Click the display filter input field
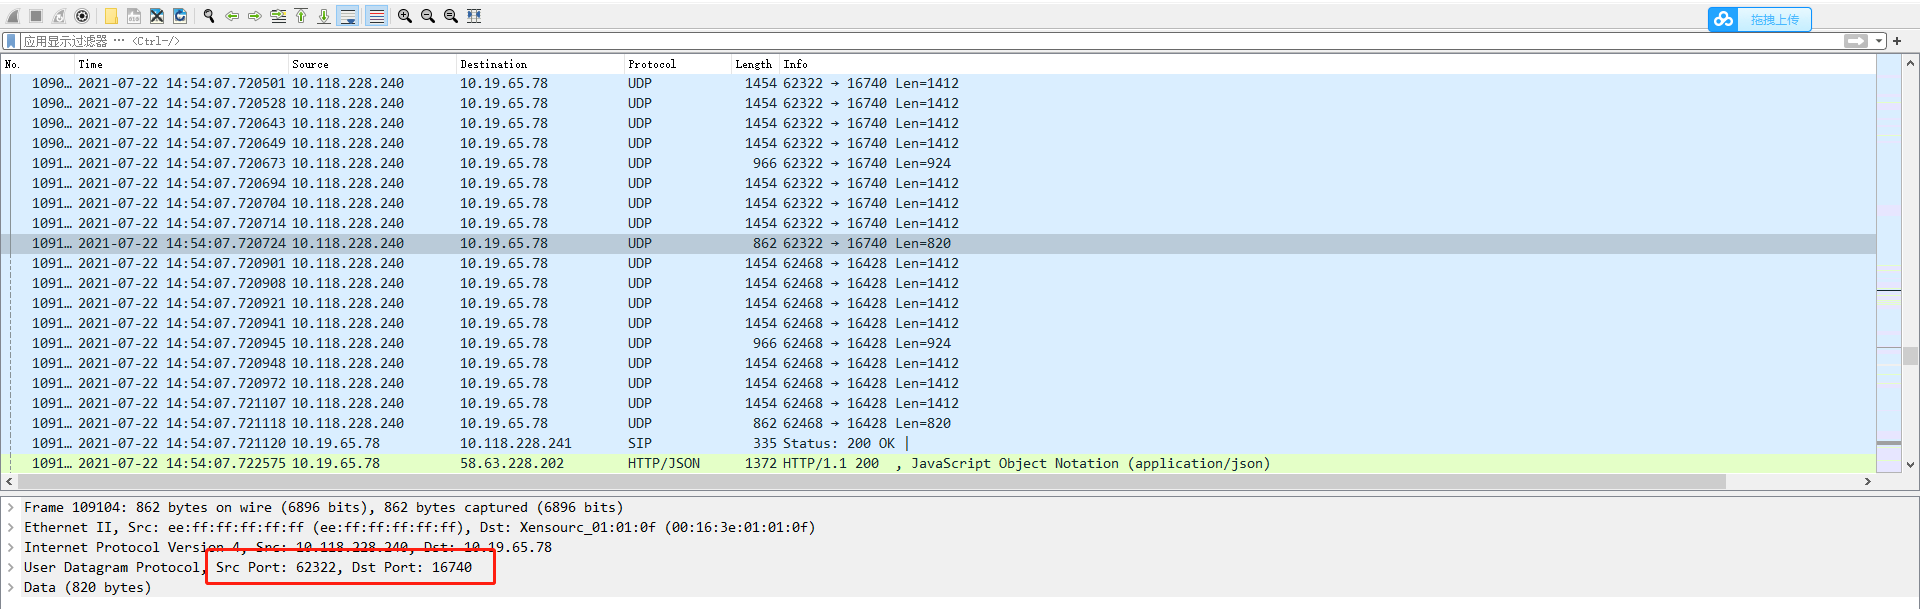1920x609 pixels. point(930,41)
